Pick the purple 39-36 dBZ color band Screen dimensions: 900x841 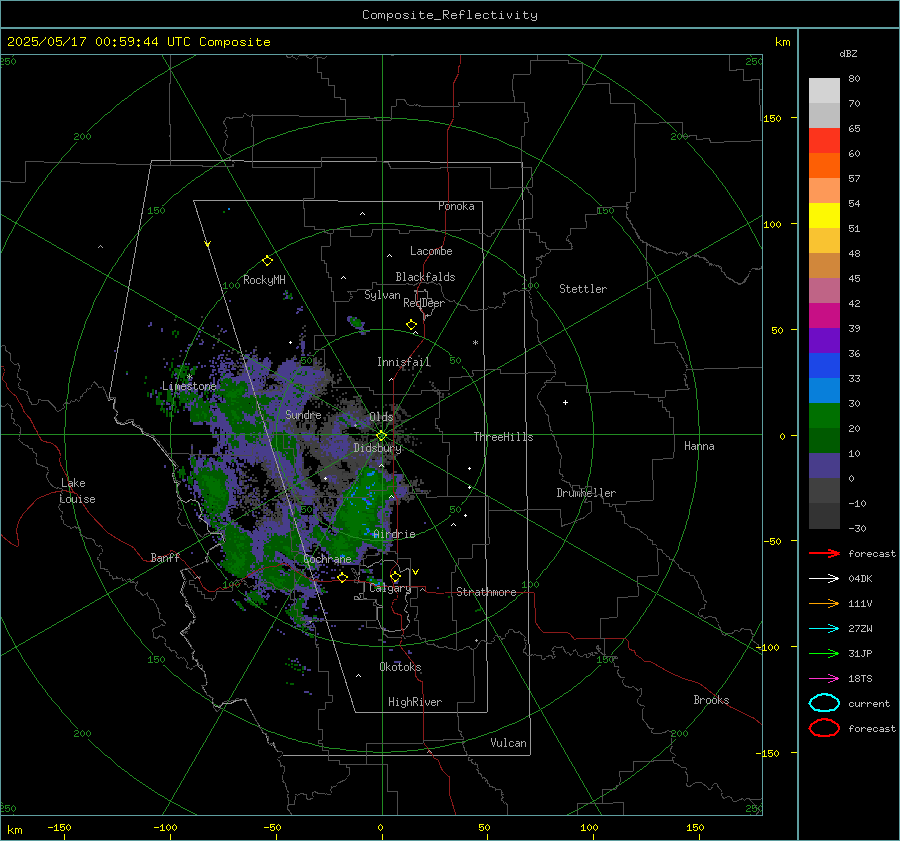824,340
